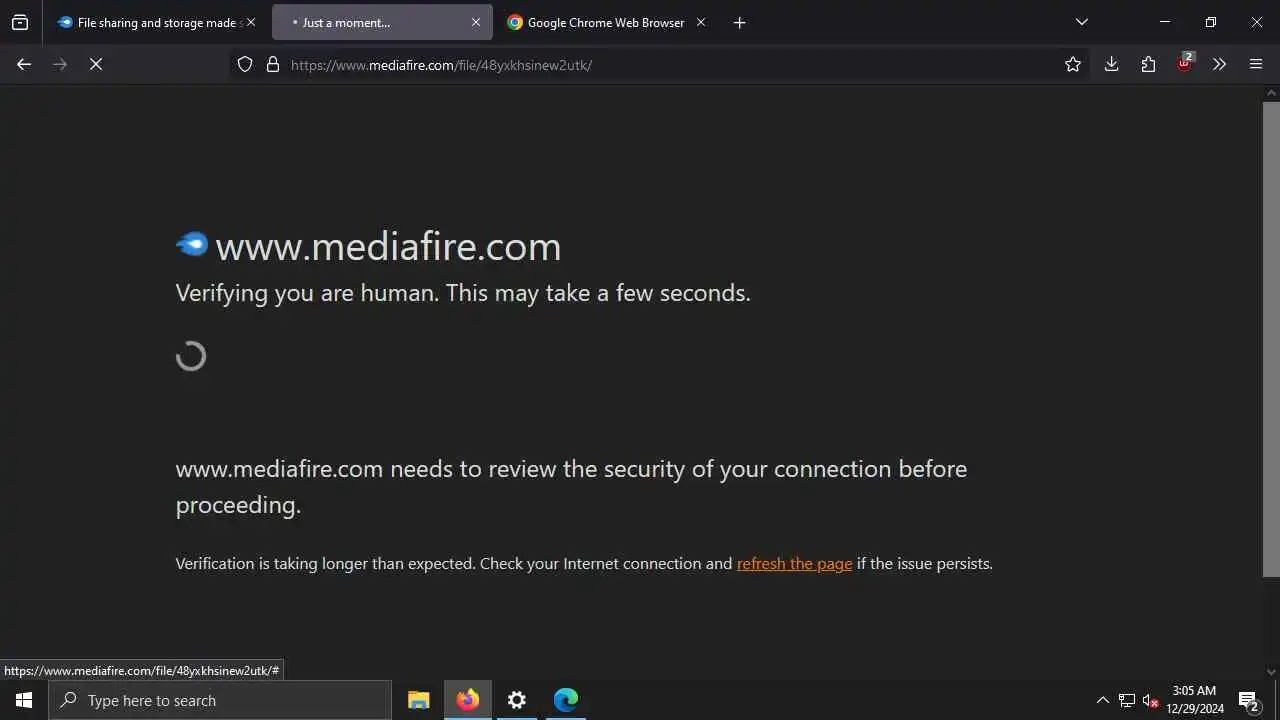The width and height of the screenshot is (1280, 720).
Task: Open a new tab with plus button
Action: (x=739, y=22)
